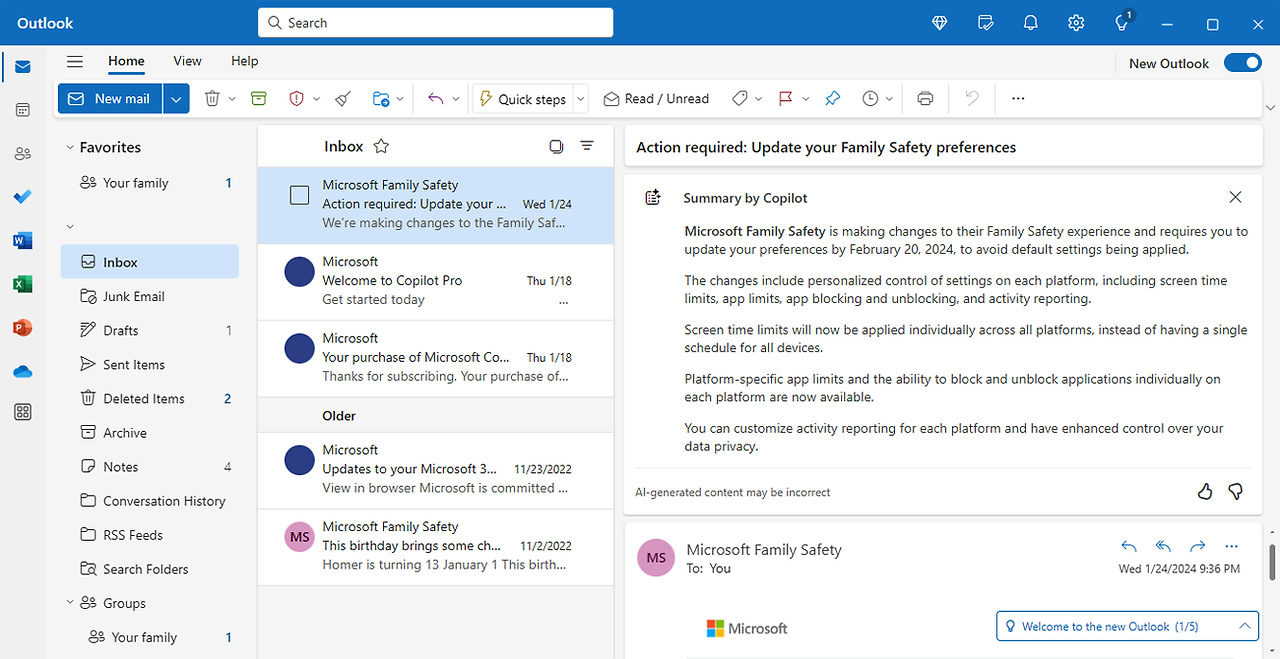Open the Mail app in left rail
The height and width of the screenshot is (659, 1280).
(22, 67)
